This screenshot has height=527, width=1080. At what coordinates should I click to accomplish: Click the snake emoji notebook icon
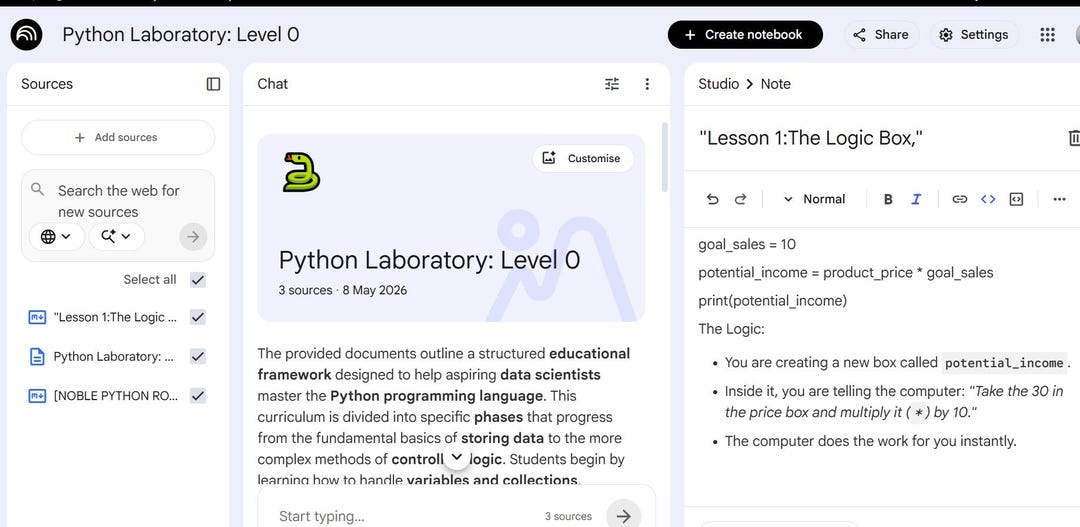tap(302, 172)
